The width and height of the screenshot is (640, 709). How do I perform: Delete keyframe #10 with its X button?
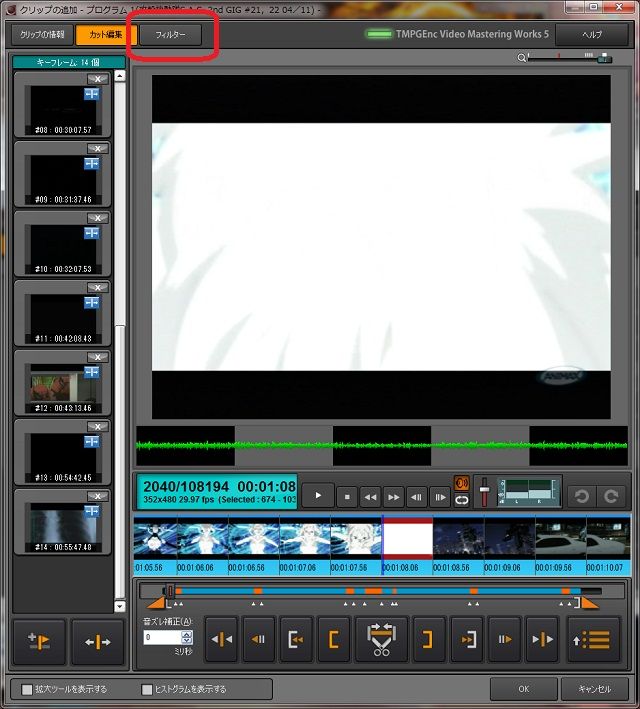click(x=98, y=218)
